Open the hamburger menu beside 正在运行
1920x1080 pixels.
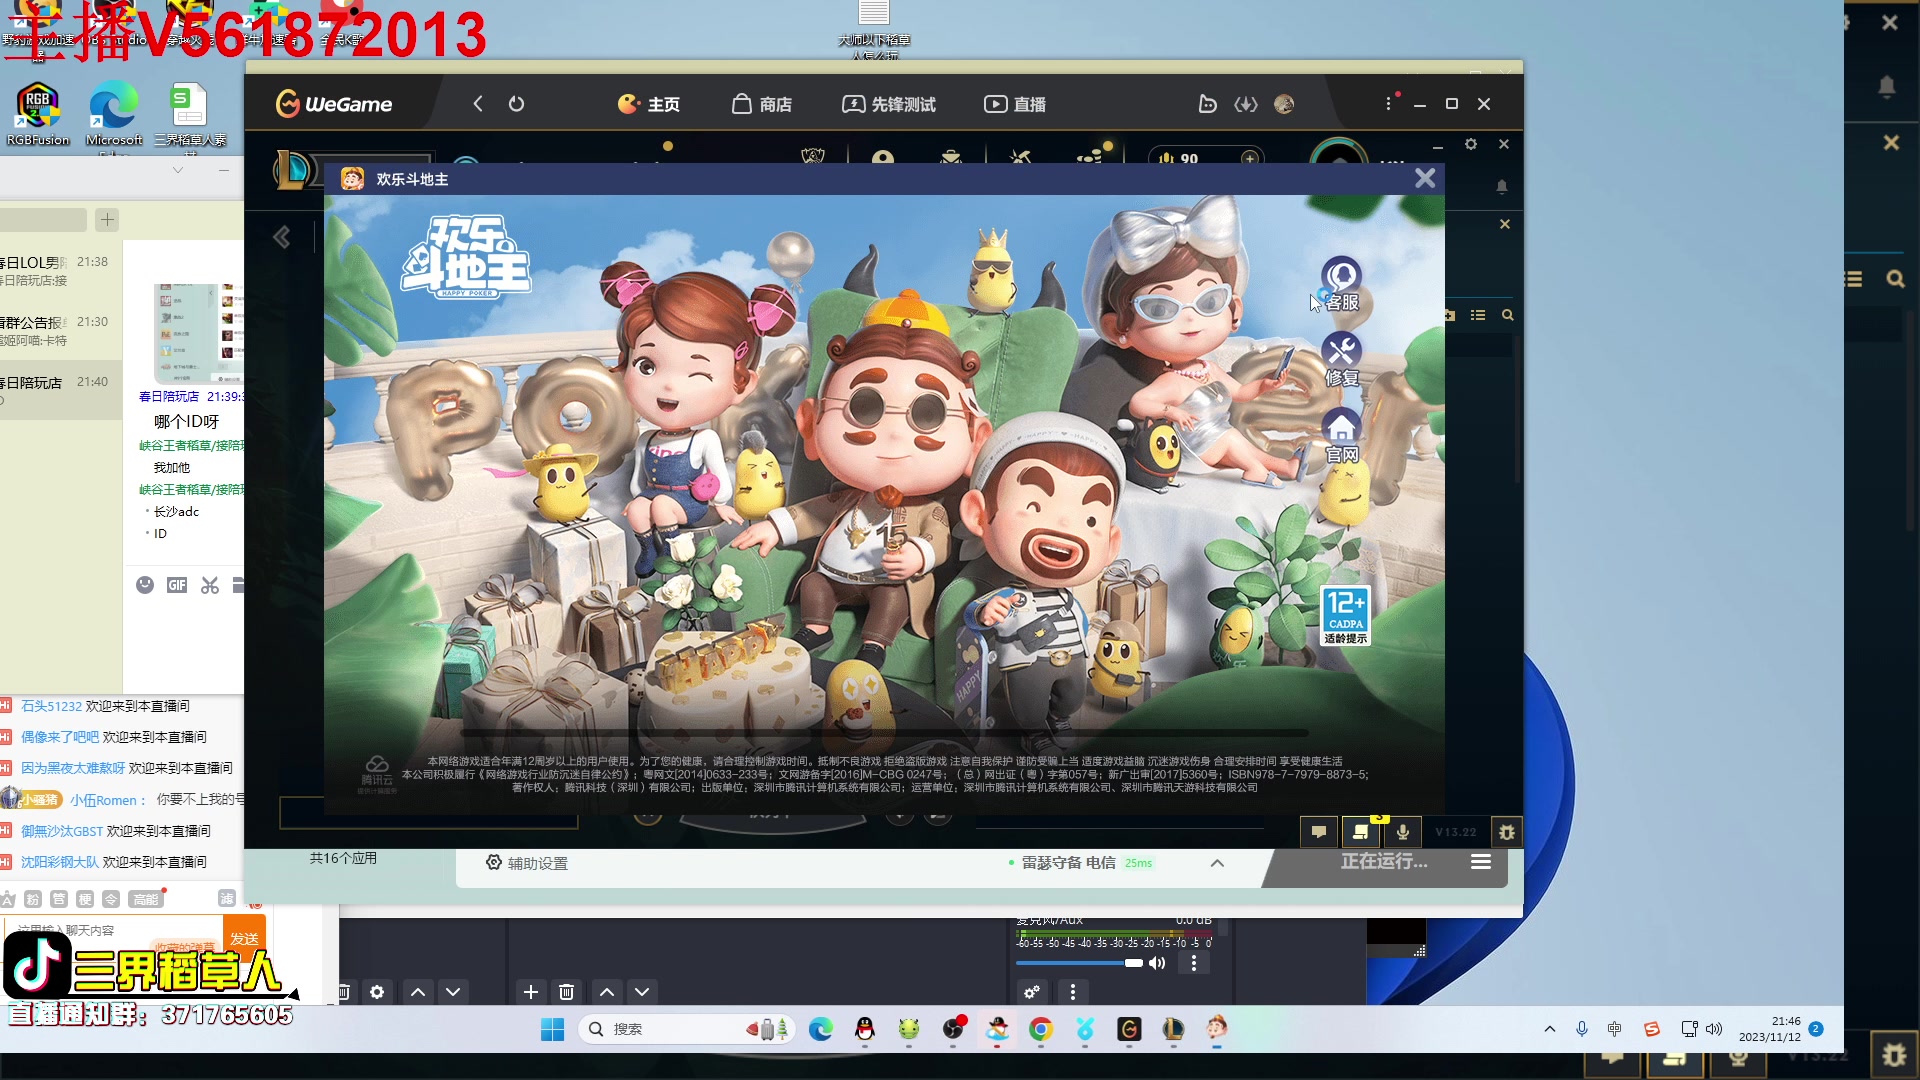[x=1481, y=862]
